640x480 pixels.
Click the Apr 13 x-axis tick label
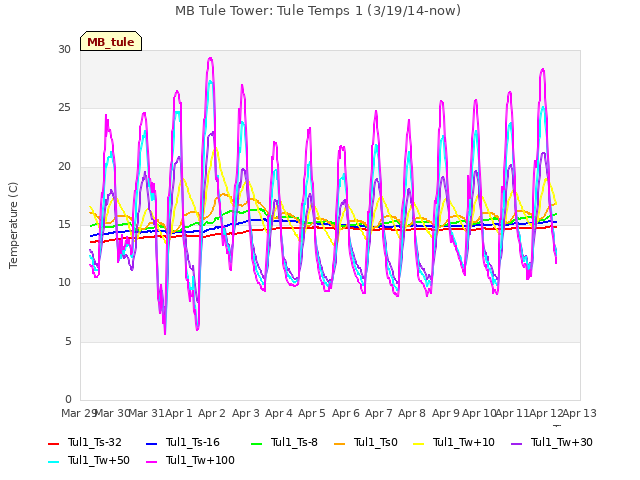click(x=580, y=413)
